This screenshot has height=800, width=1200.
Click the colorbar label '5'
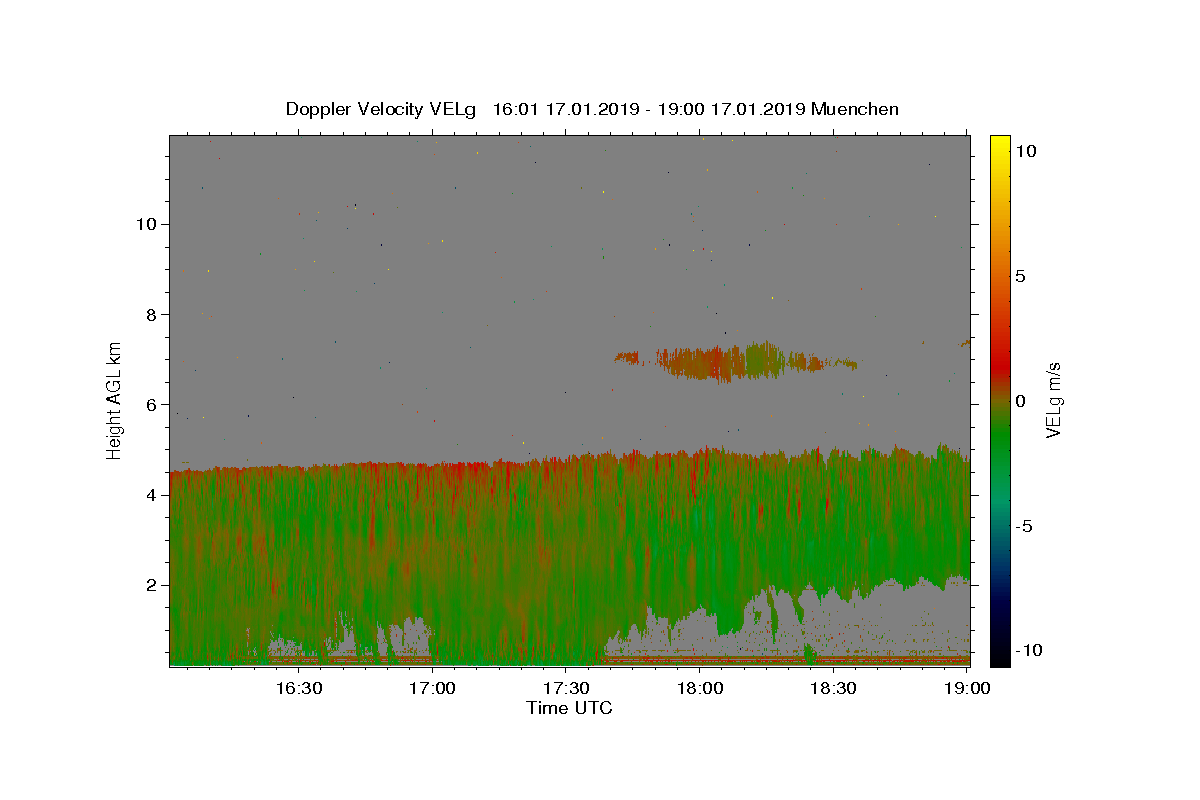pos(1020,276)
